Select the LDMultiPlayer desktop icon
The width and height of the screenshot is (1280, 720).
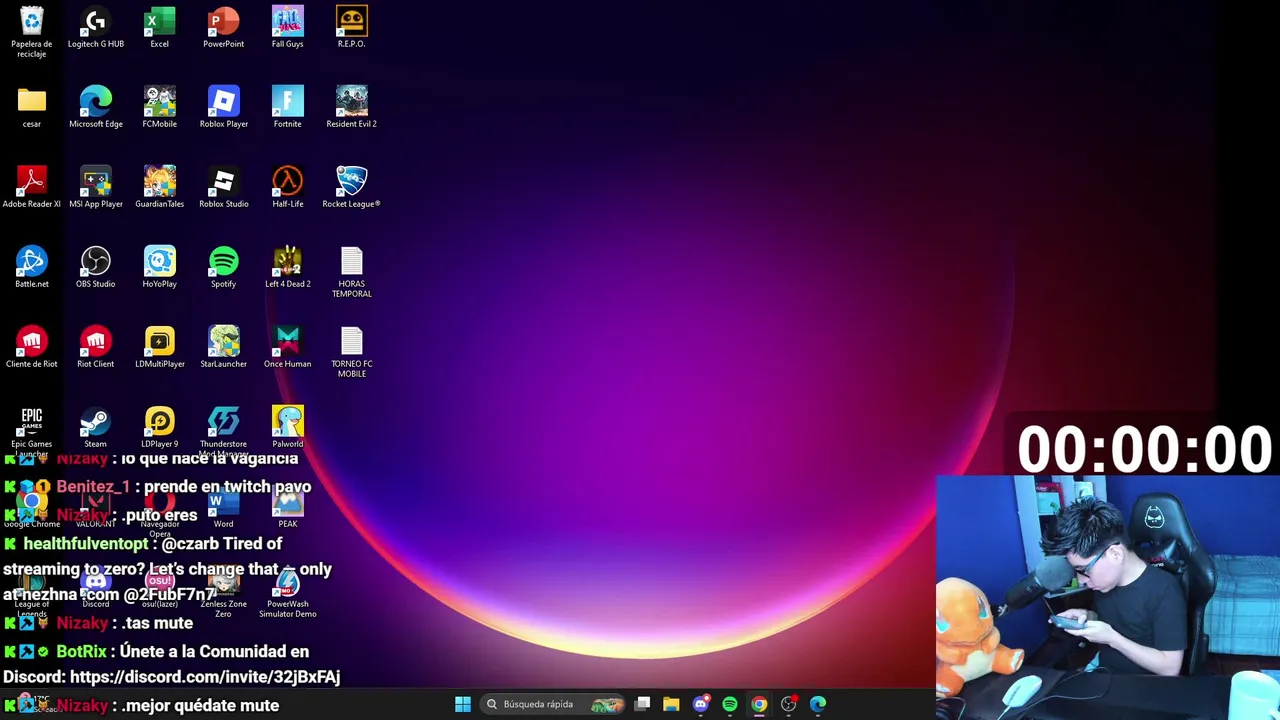coord(160,348)
